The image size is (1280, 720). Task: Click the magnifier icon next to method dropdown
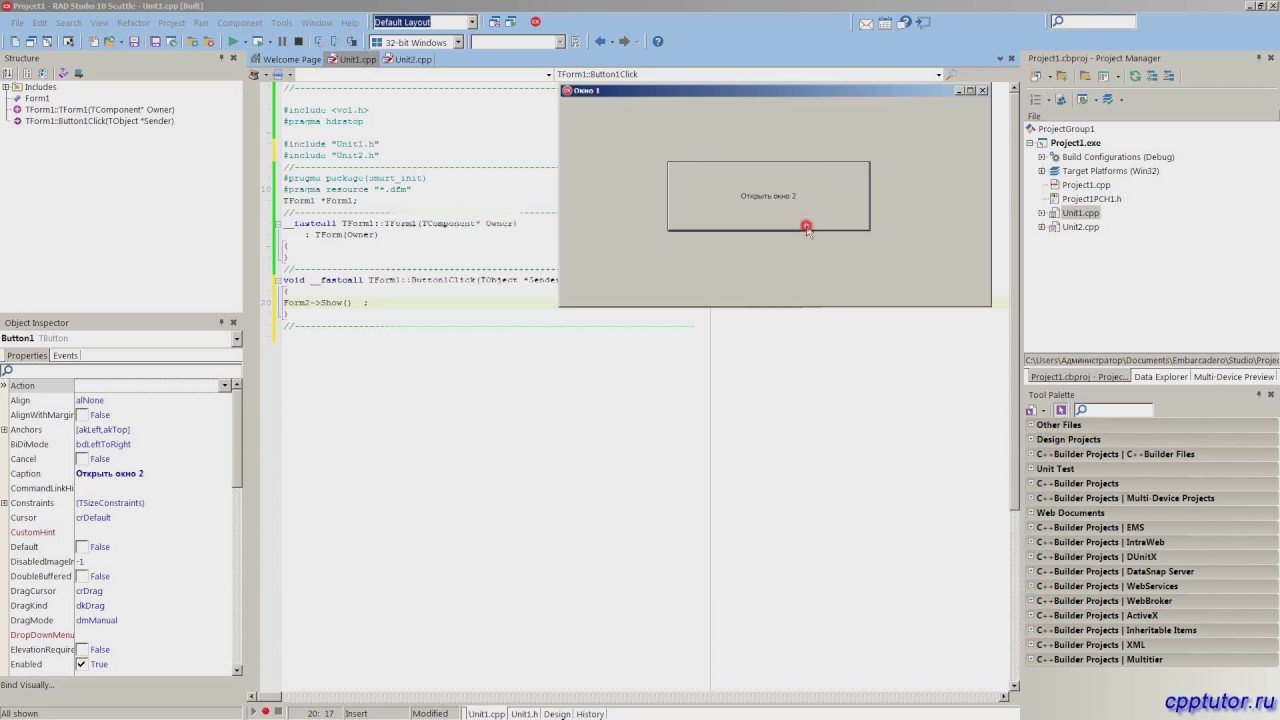(951, 74)
